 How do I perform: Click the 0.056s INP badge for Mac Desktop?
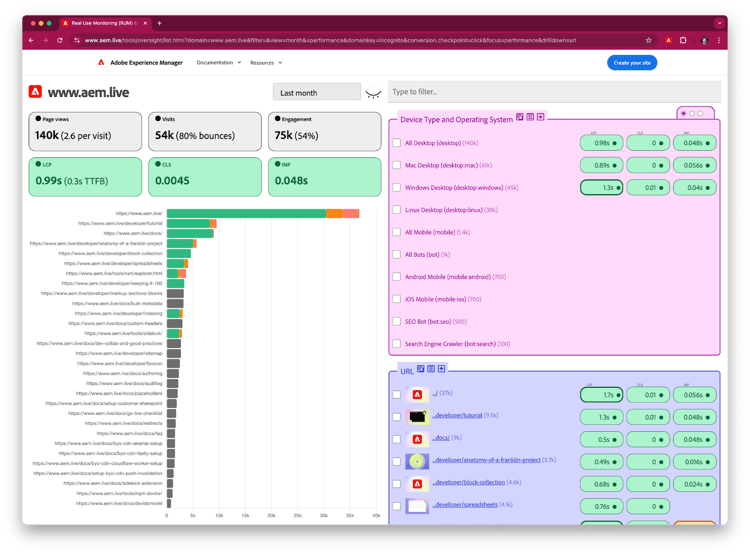[x=695, y=165]
